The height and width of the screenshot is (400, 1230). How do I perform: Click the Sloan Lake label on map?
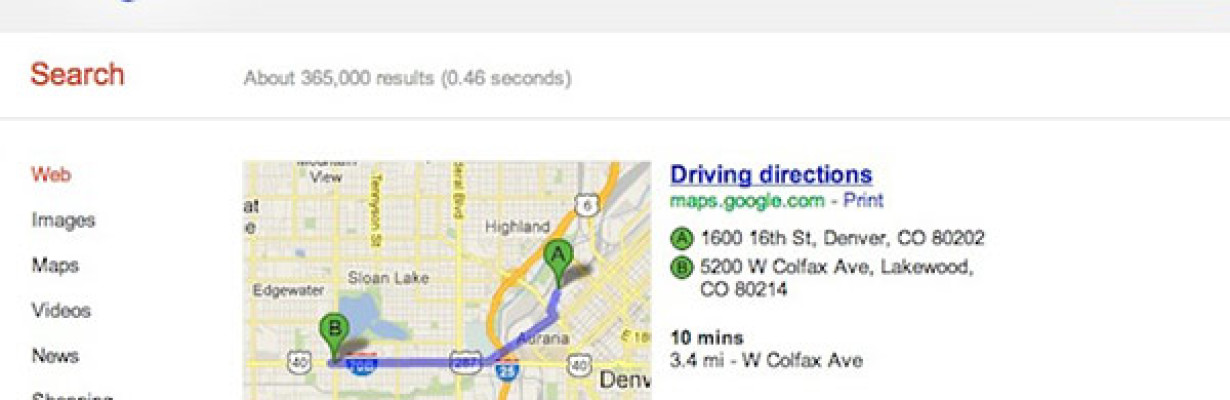click(388, 278)
